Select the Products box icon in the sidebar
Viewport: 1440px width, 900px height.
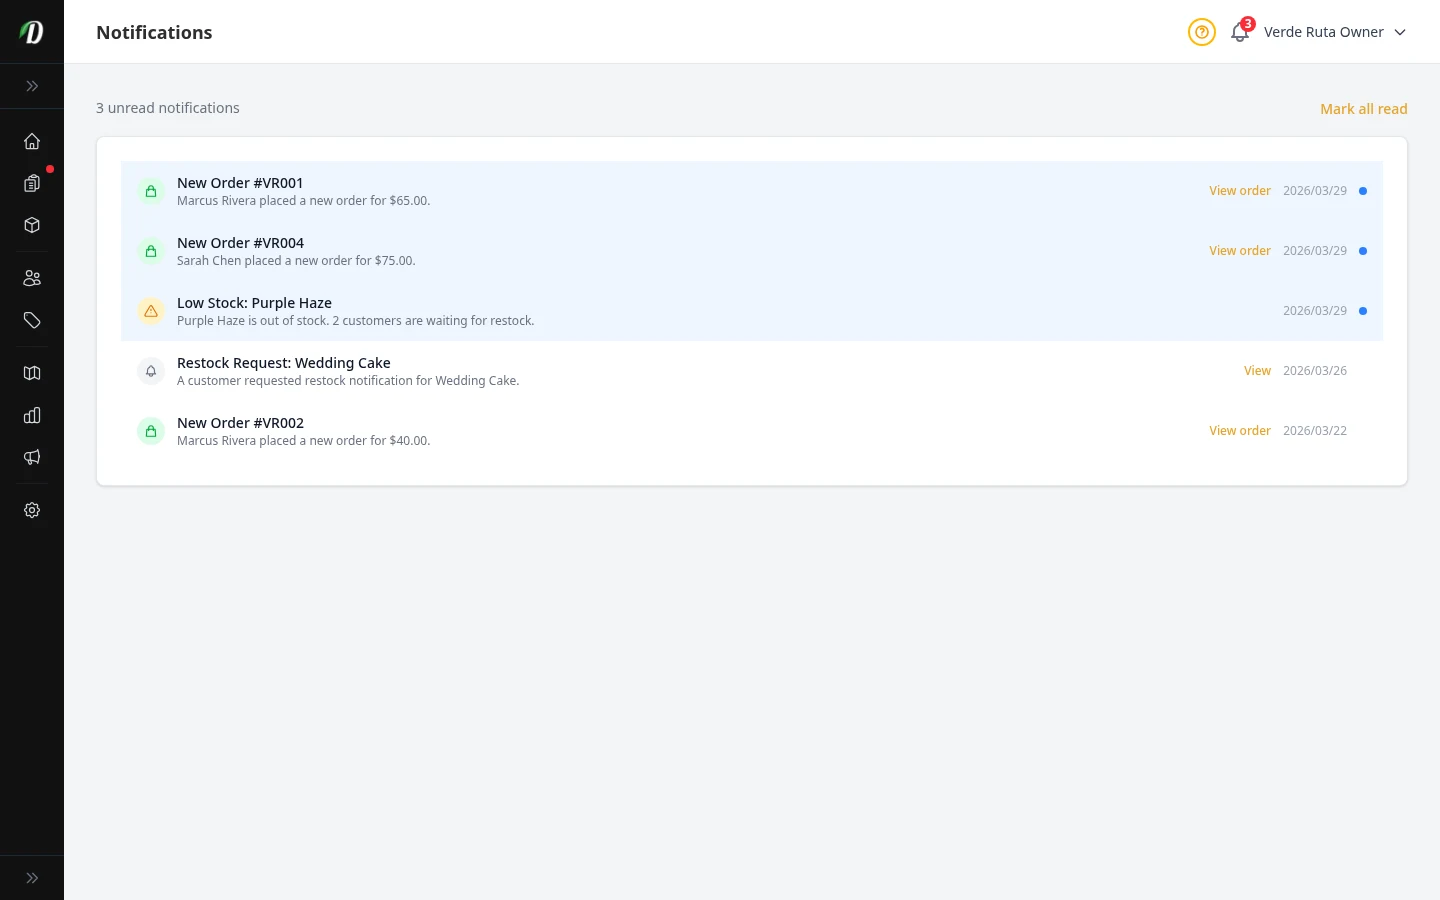pyautogui.click(x=32, y=225)
